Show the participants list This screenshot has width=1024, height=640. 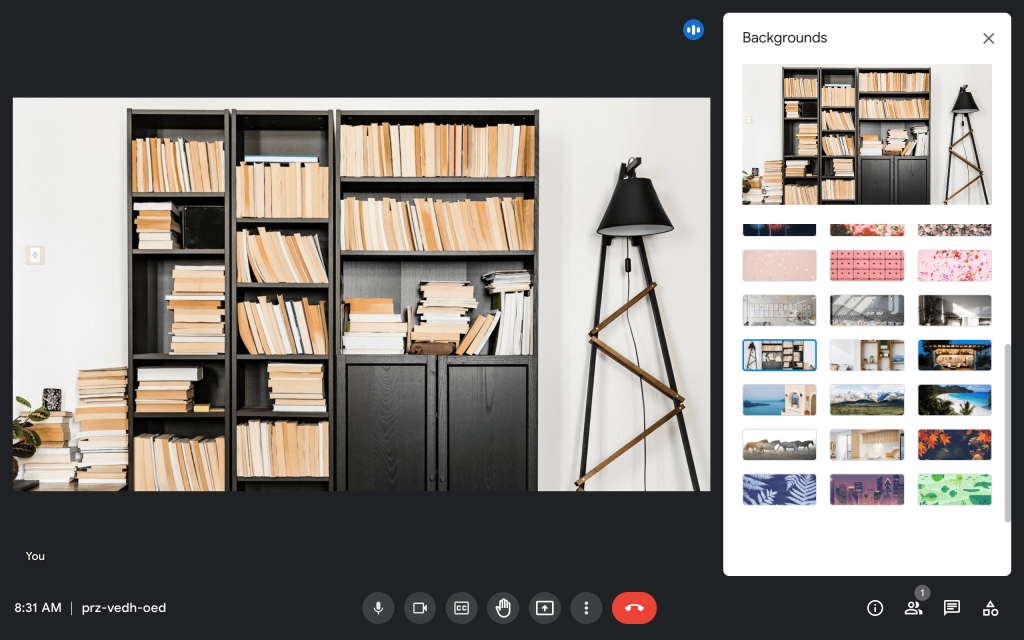(913, 608)
